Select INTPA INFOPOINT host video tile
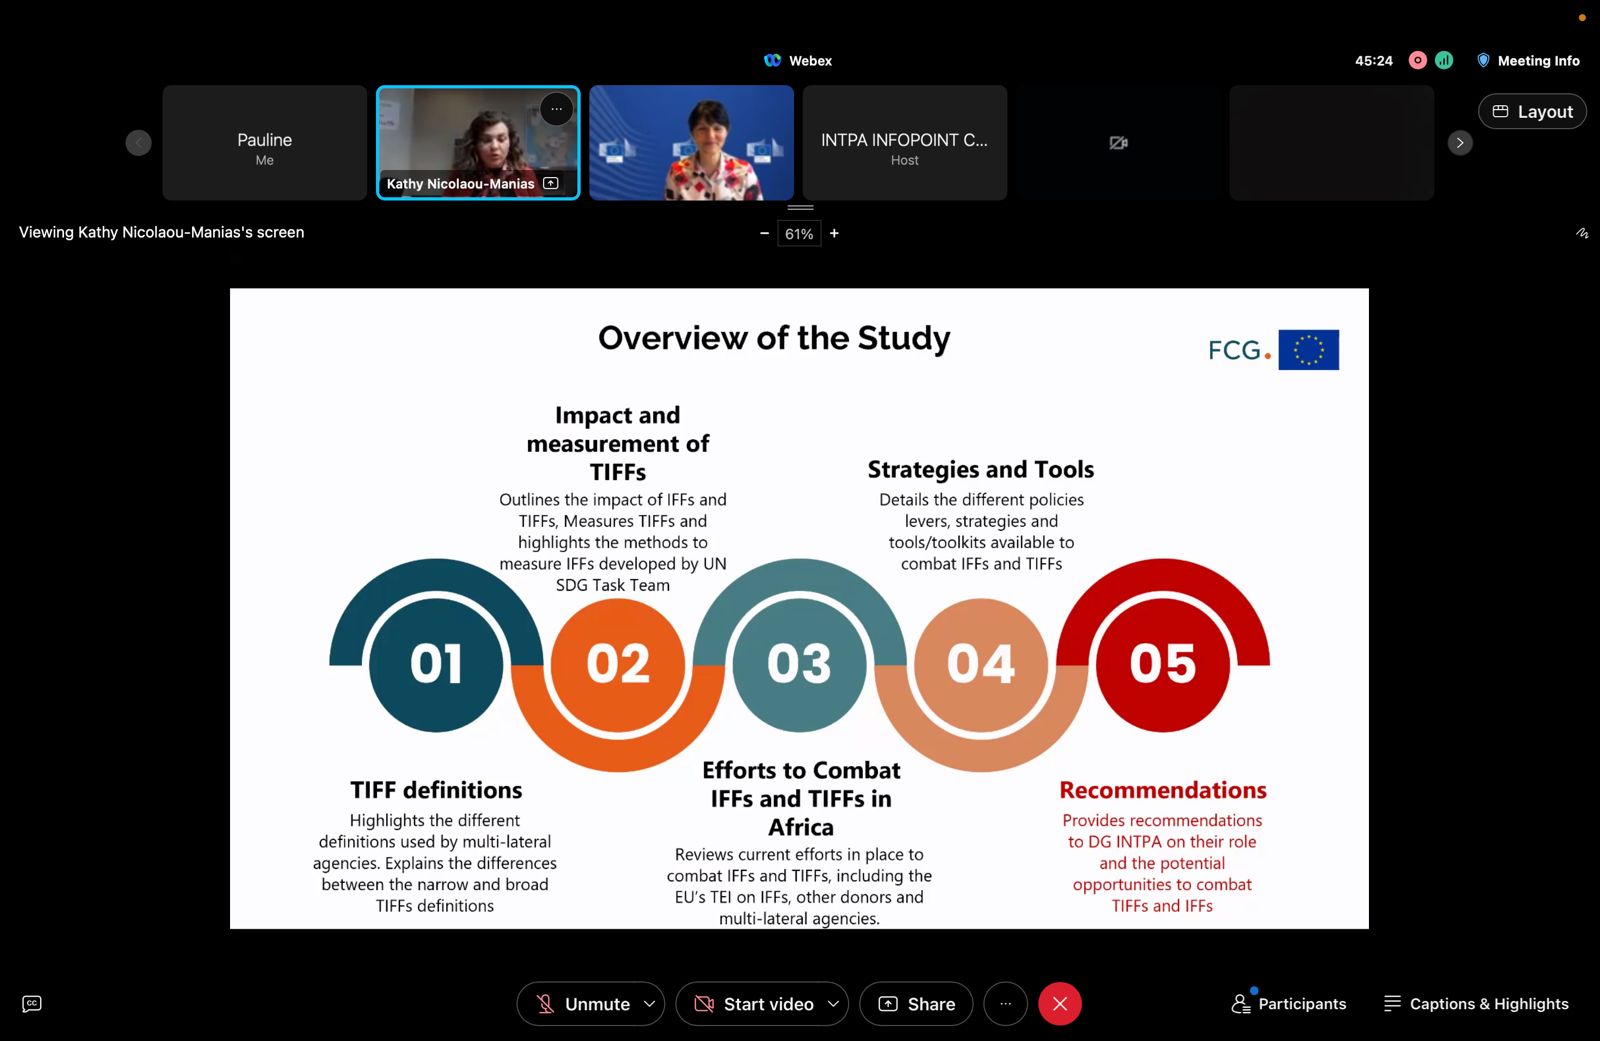The image size is (1600, 1041). [904, 143]
